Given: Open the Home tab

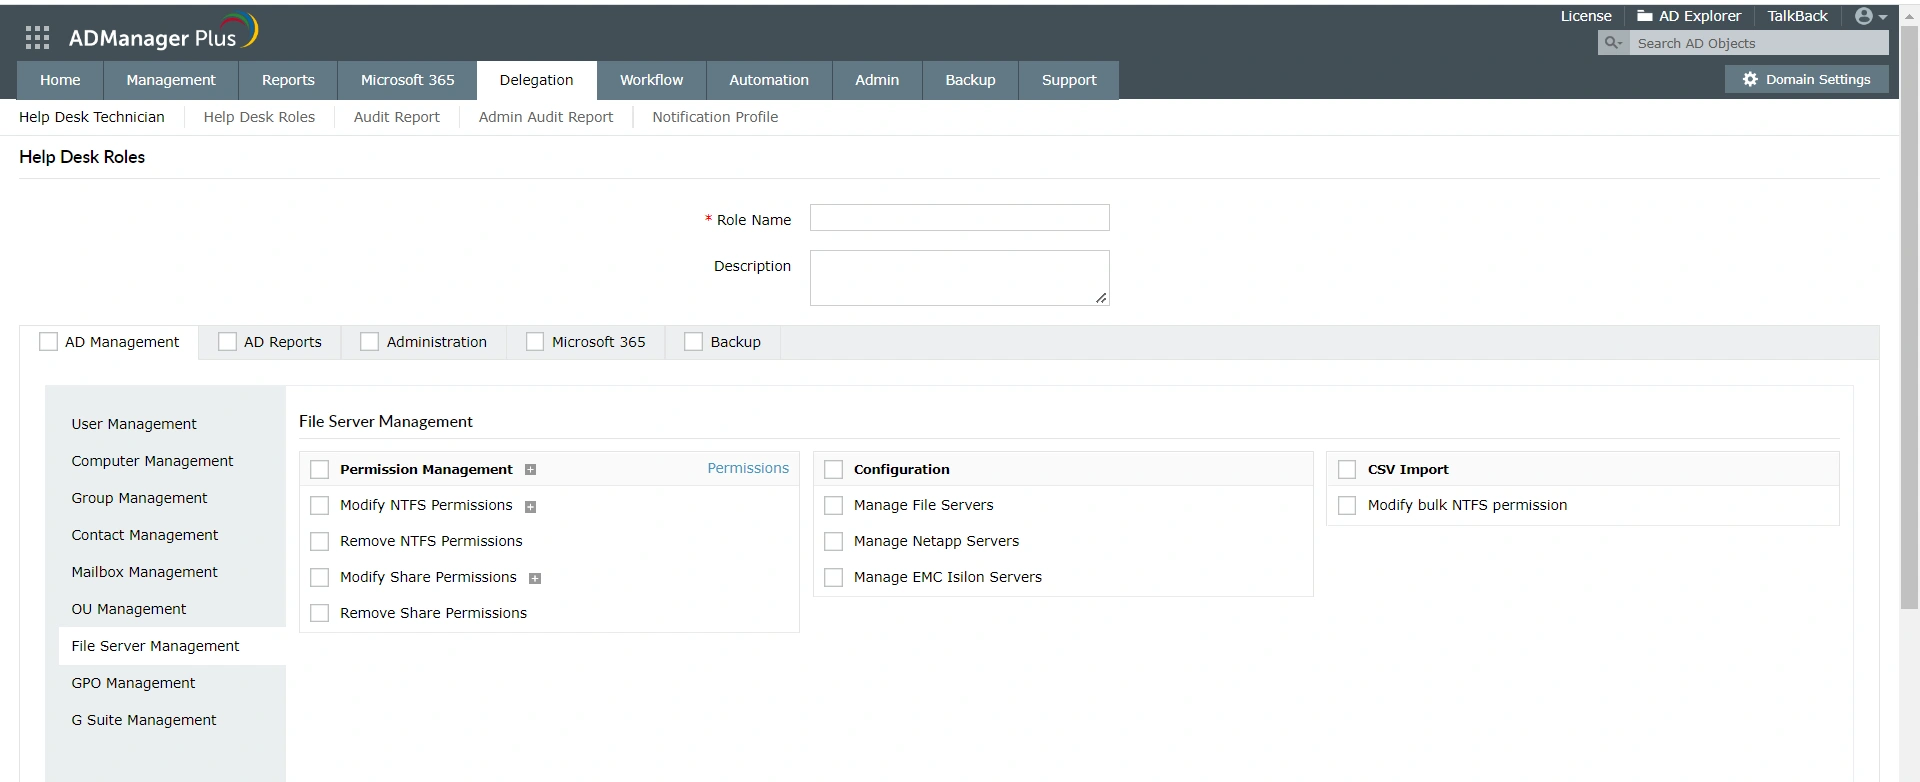Looking at the screenshot, I should (60, 80).
